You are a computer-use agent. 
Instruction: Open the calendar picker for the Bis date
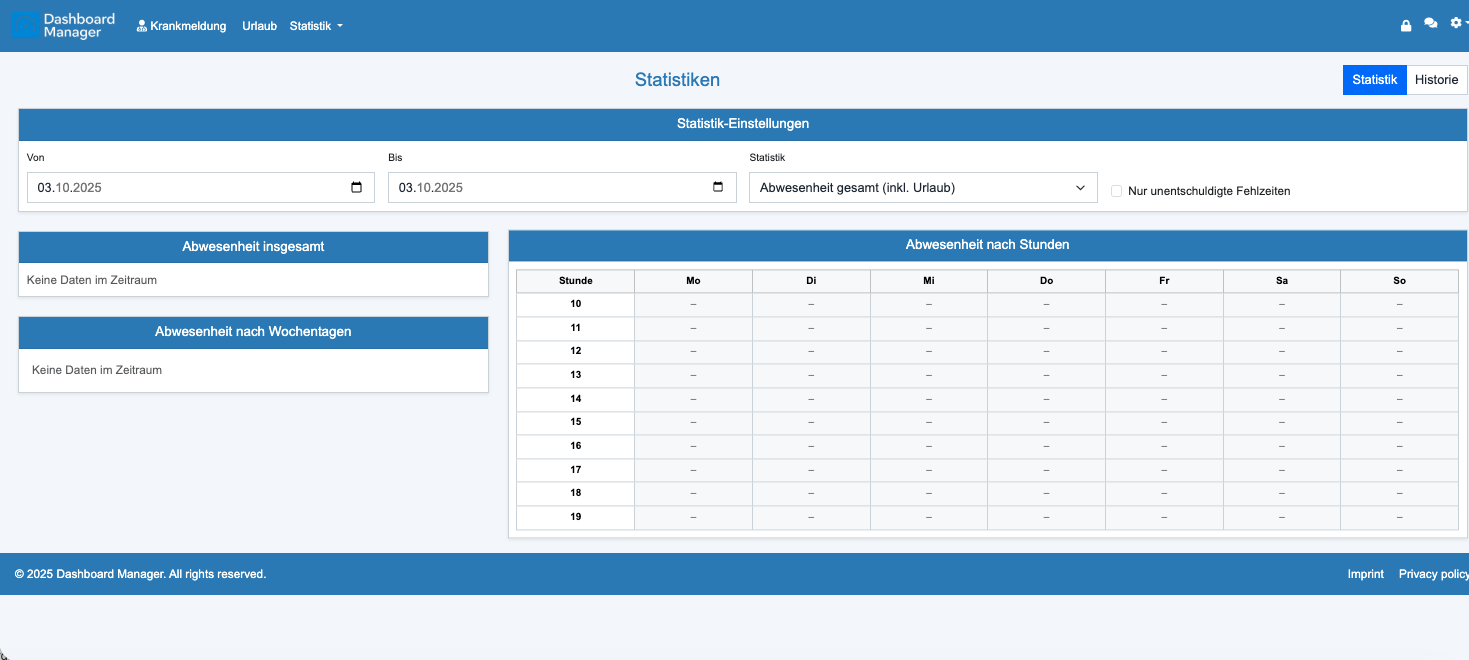(x=717, y=186)
